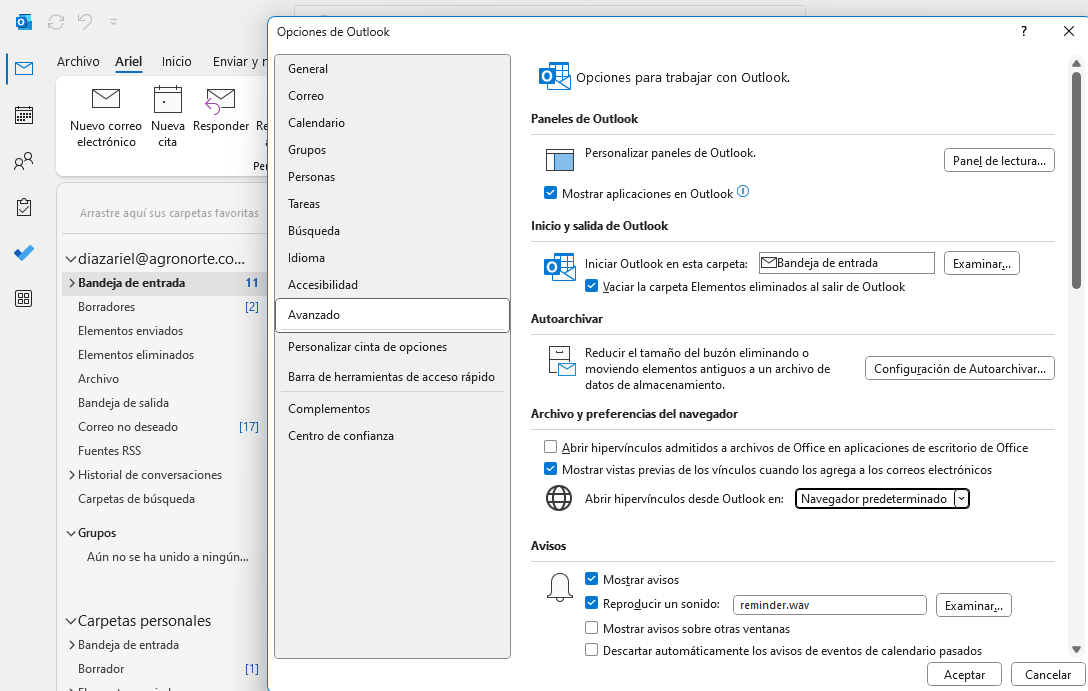Click the Outlook logo in options header
The height and width of the screenshot is (691, 1088).
click(554, 76)
